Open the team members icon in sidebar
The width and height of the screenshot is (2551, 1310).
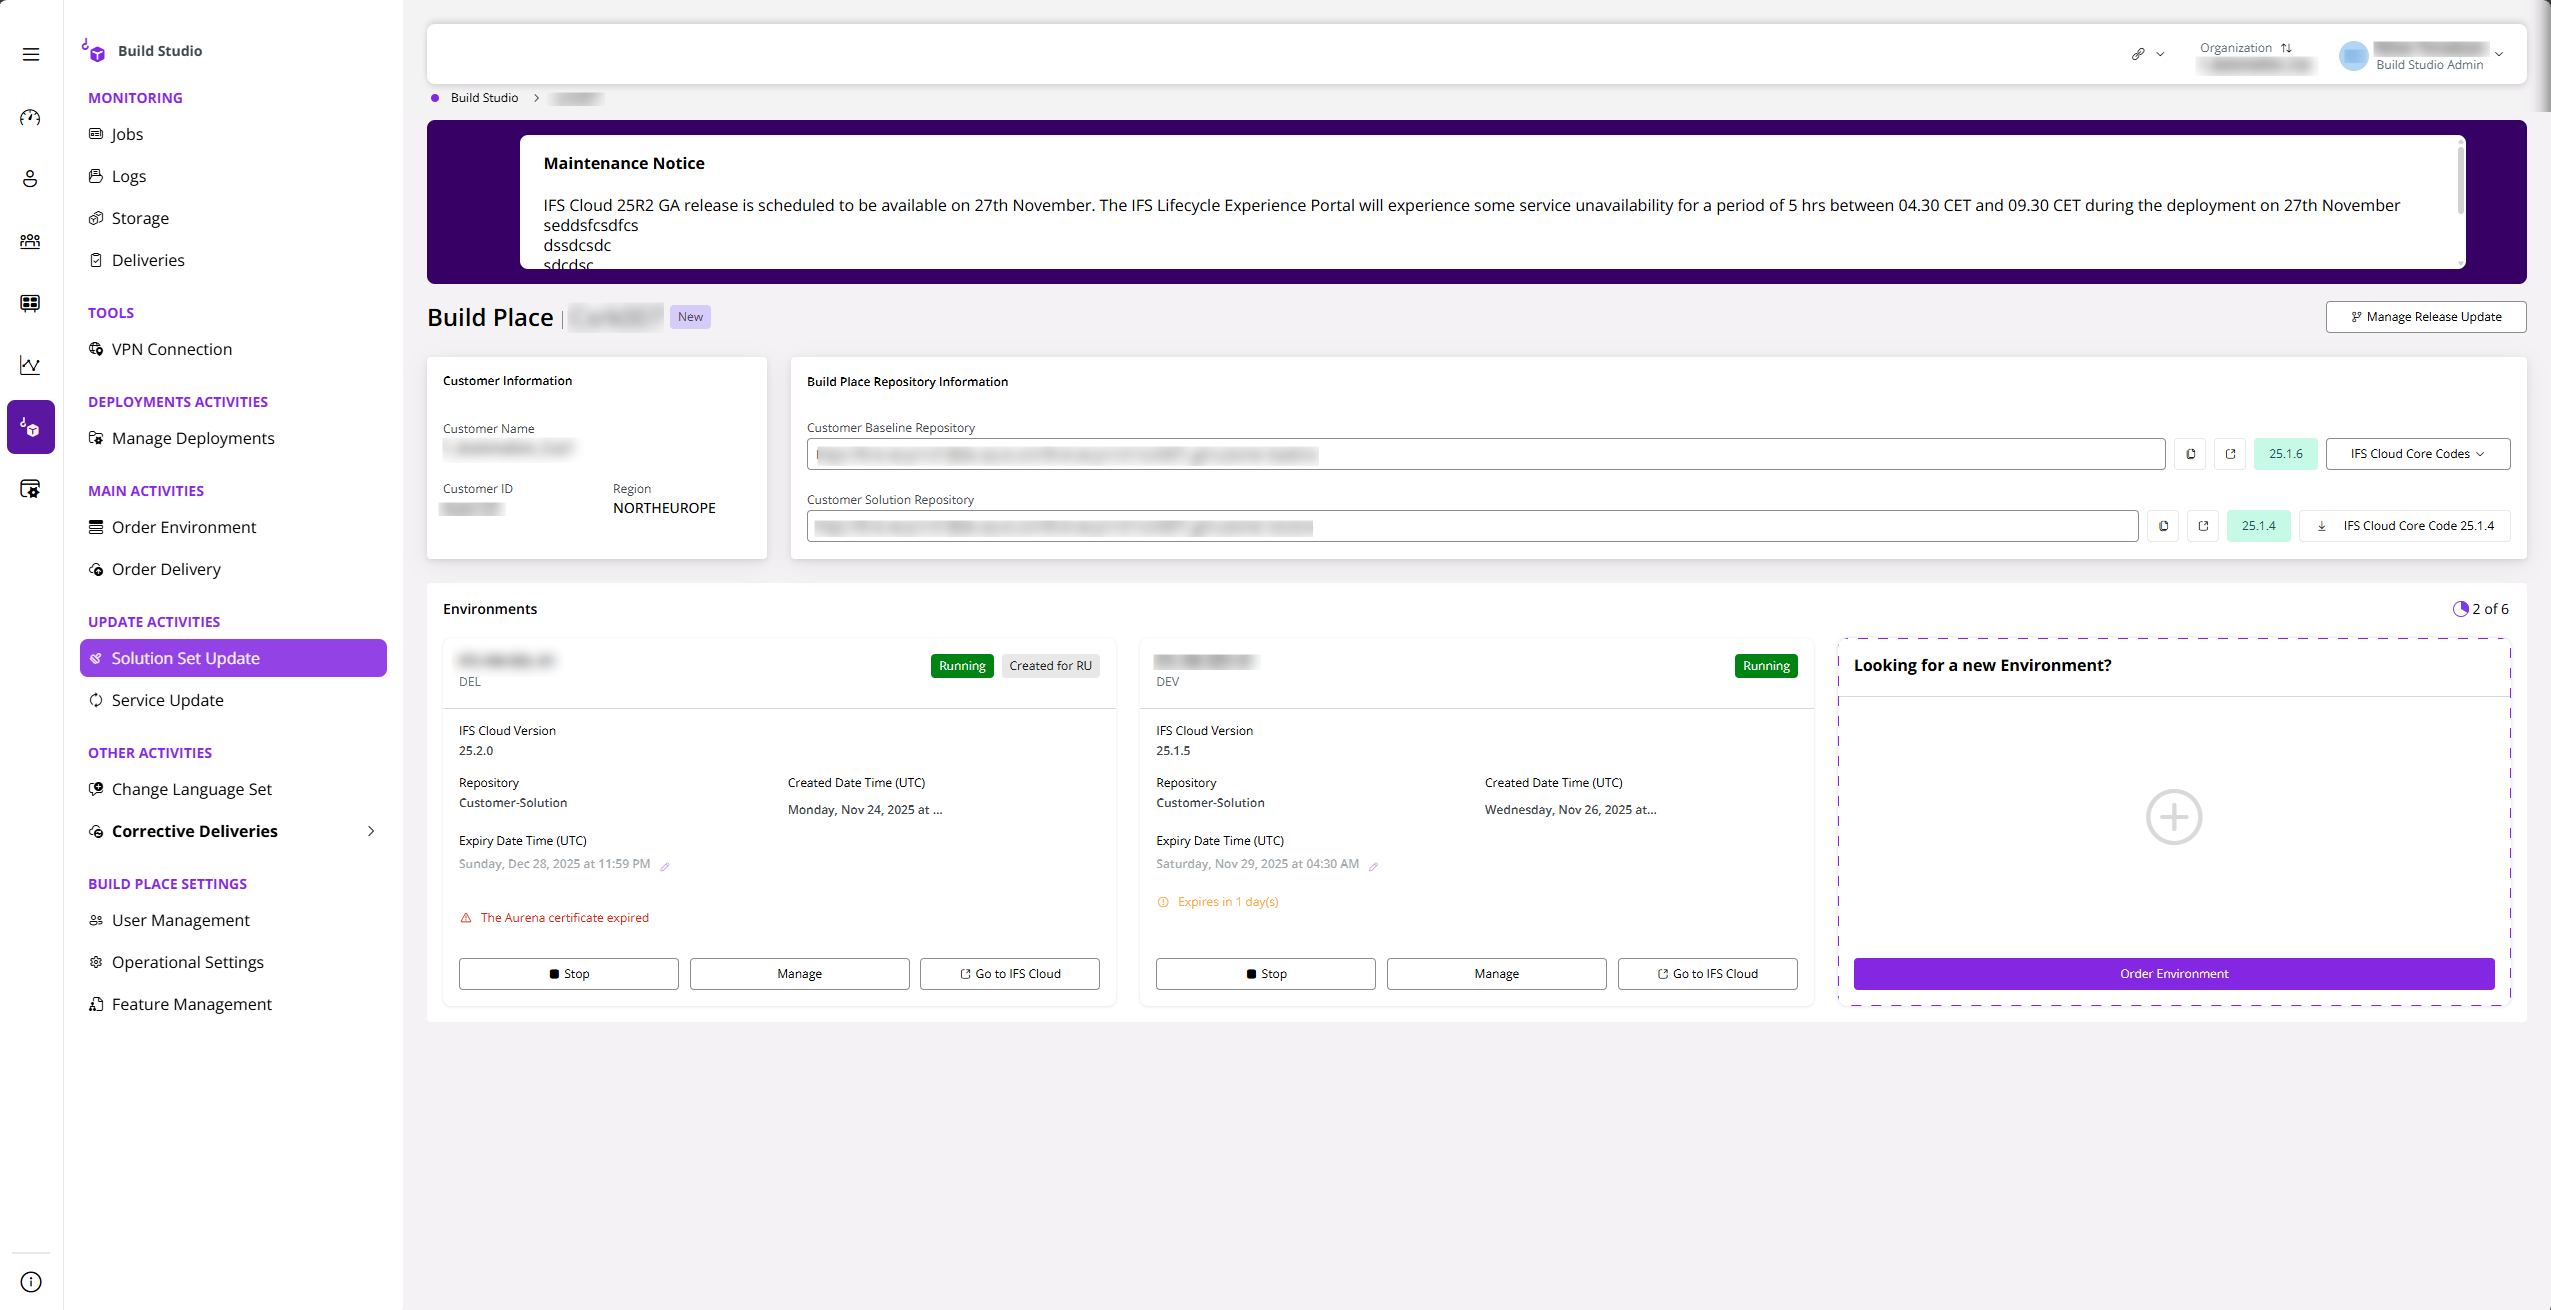point(30,241)
